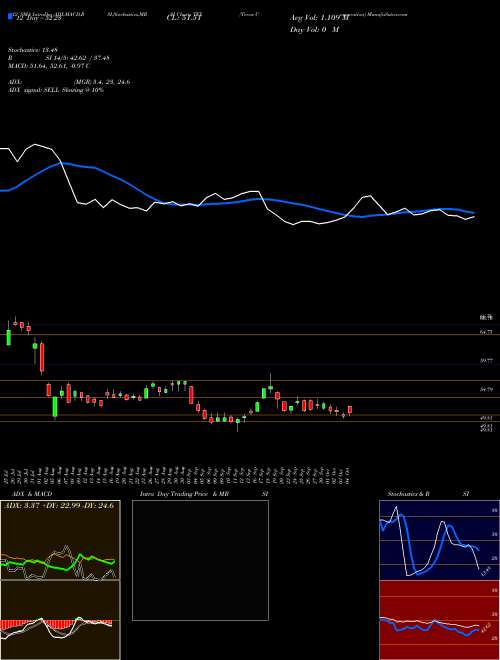Screen dimensions: 500x660
Task: Click the last red candlestick on the chart
Action: [350, 410]
